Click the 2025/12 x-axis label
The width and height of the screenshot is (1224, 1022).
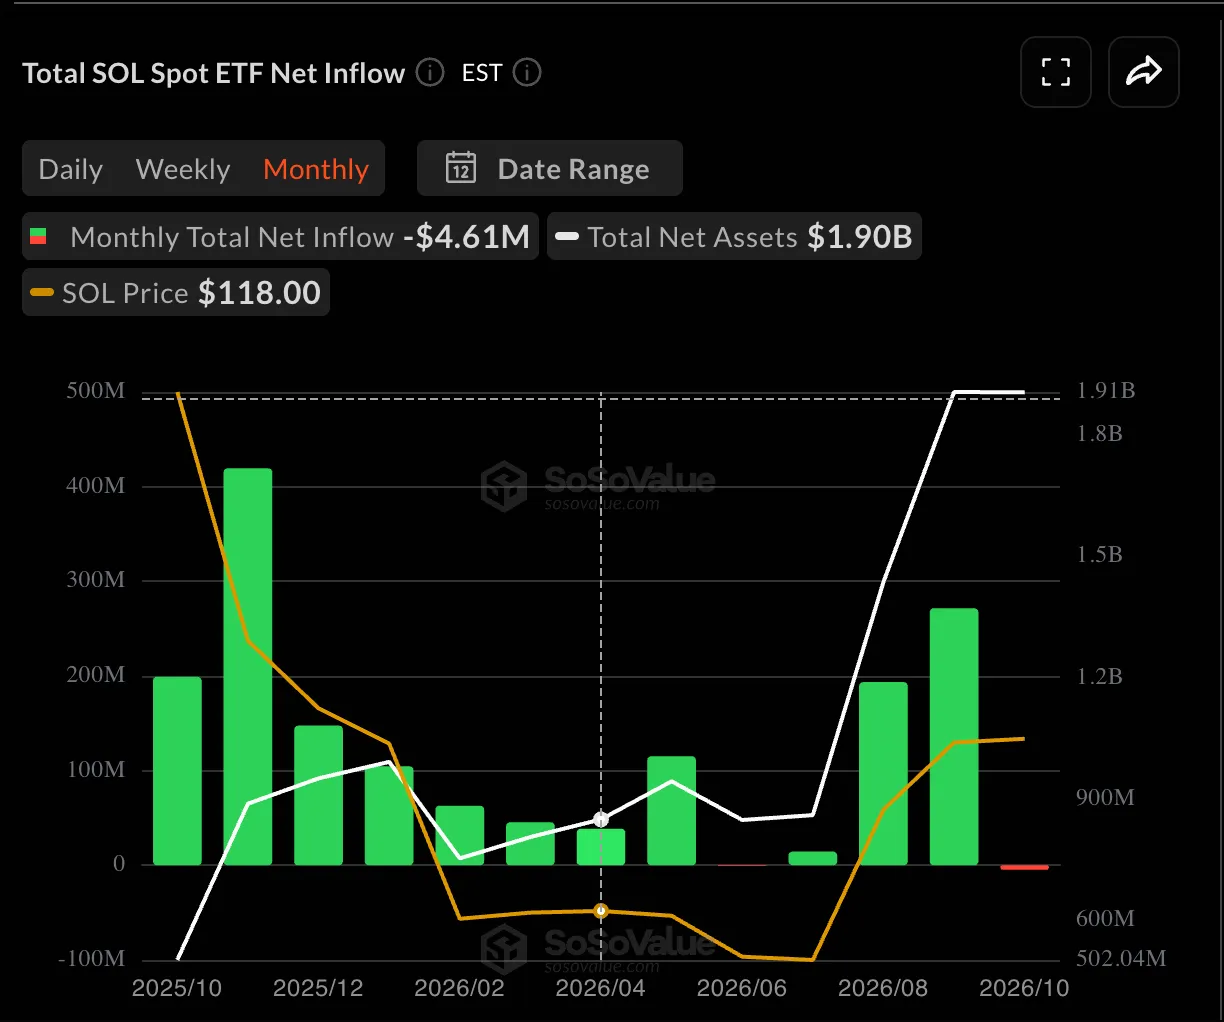[x=318, y=988]
